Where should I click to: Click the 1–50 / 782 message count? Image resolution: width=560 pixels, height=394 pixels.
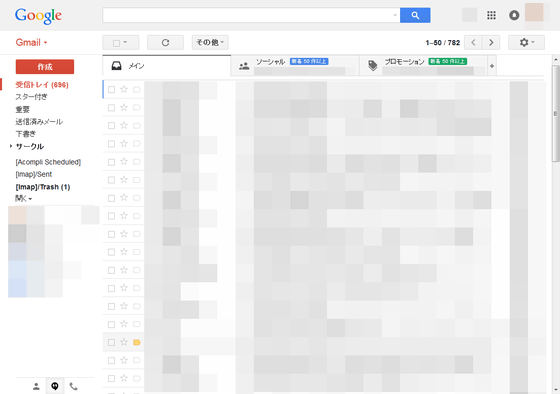coord(443,43)
